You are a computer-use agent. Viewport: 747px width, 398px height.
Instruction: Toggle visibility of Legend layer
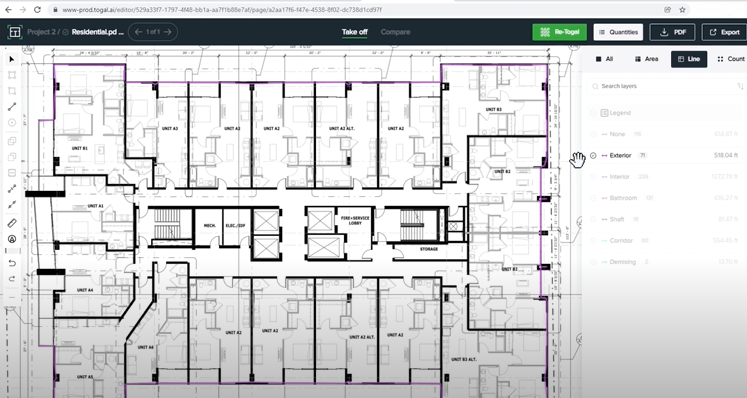point(593,113)
